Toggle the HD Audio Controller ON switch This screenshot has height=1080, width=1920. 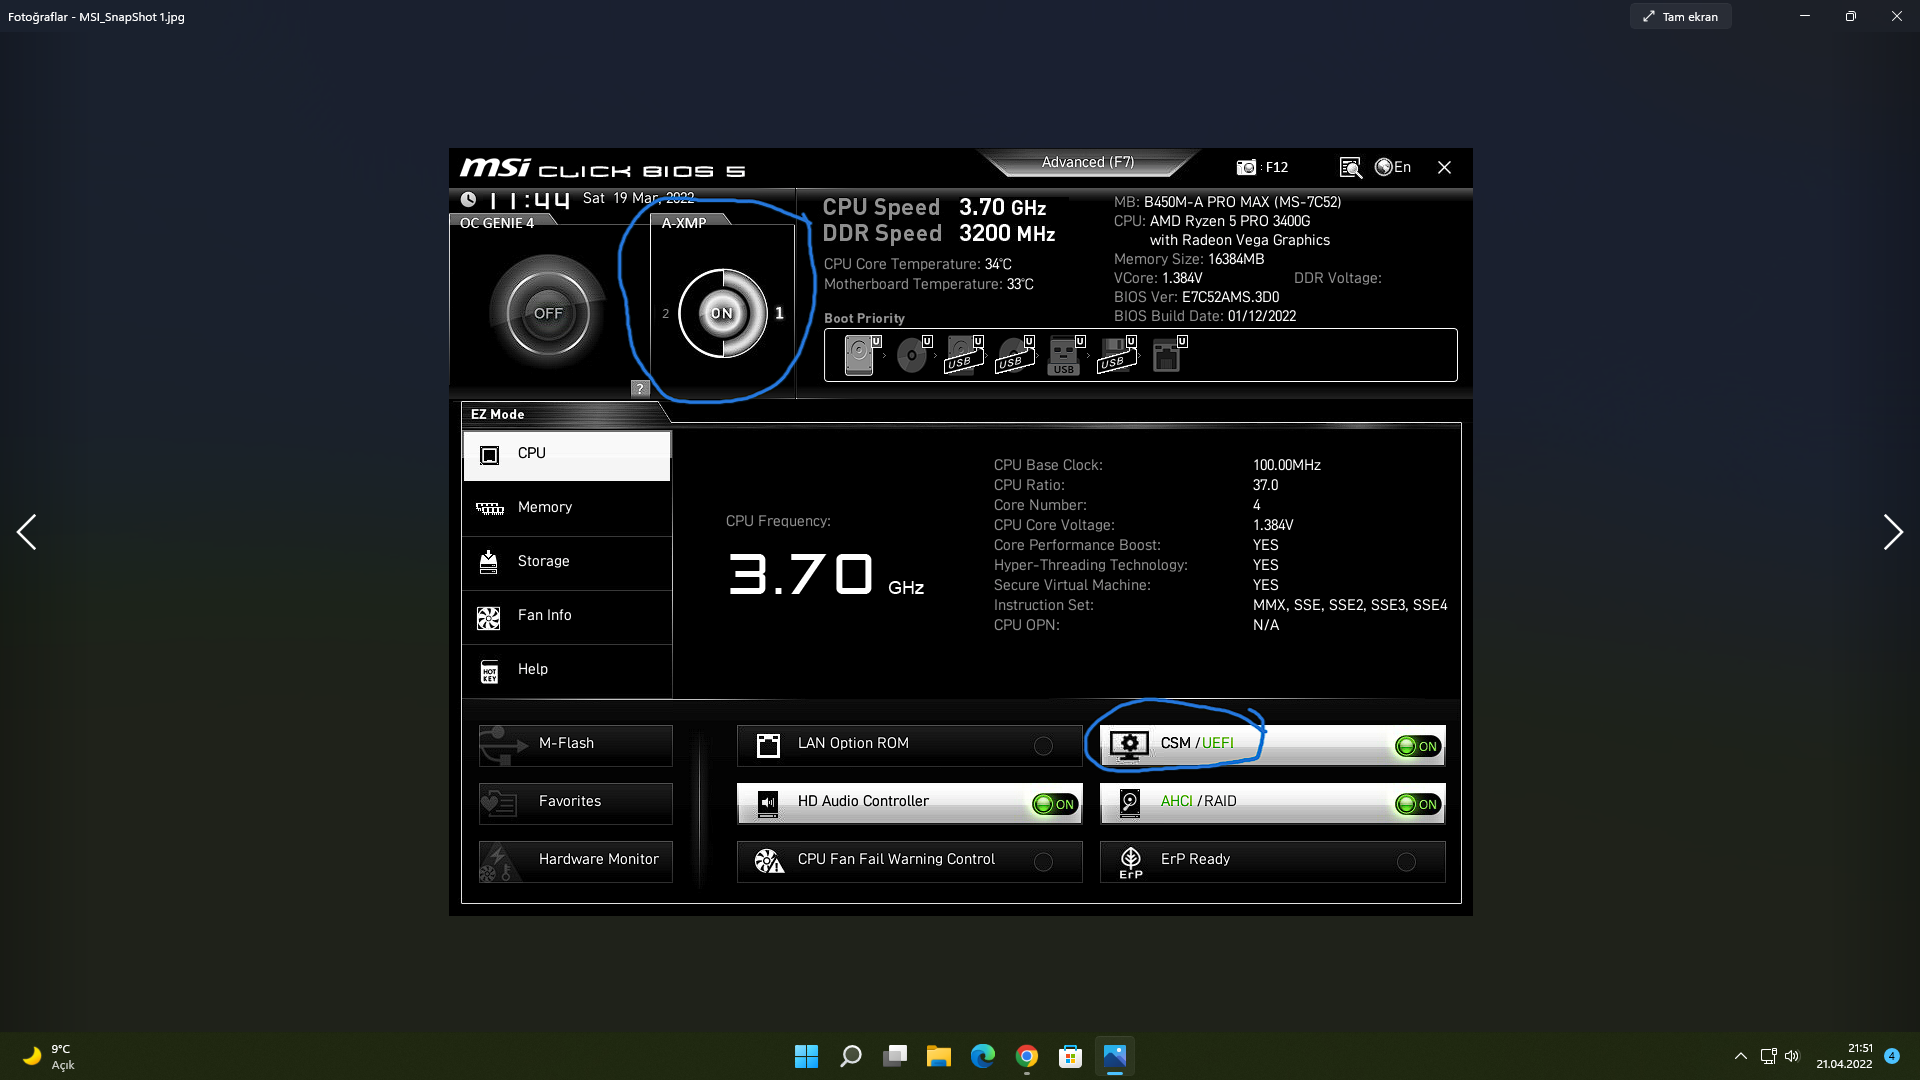pyautogui.click(x=1055, y=804)
